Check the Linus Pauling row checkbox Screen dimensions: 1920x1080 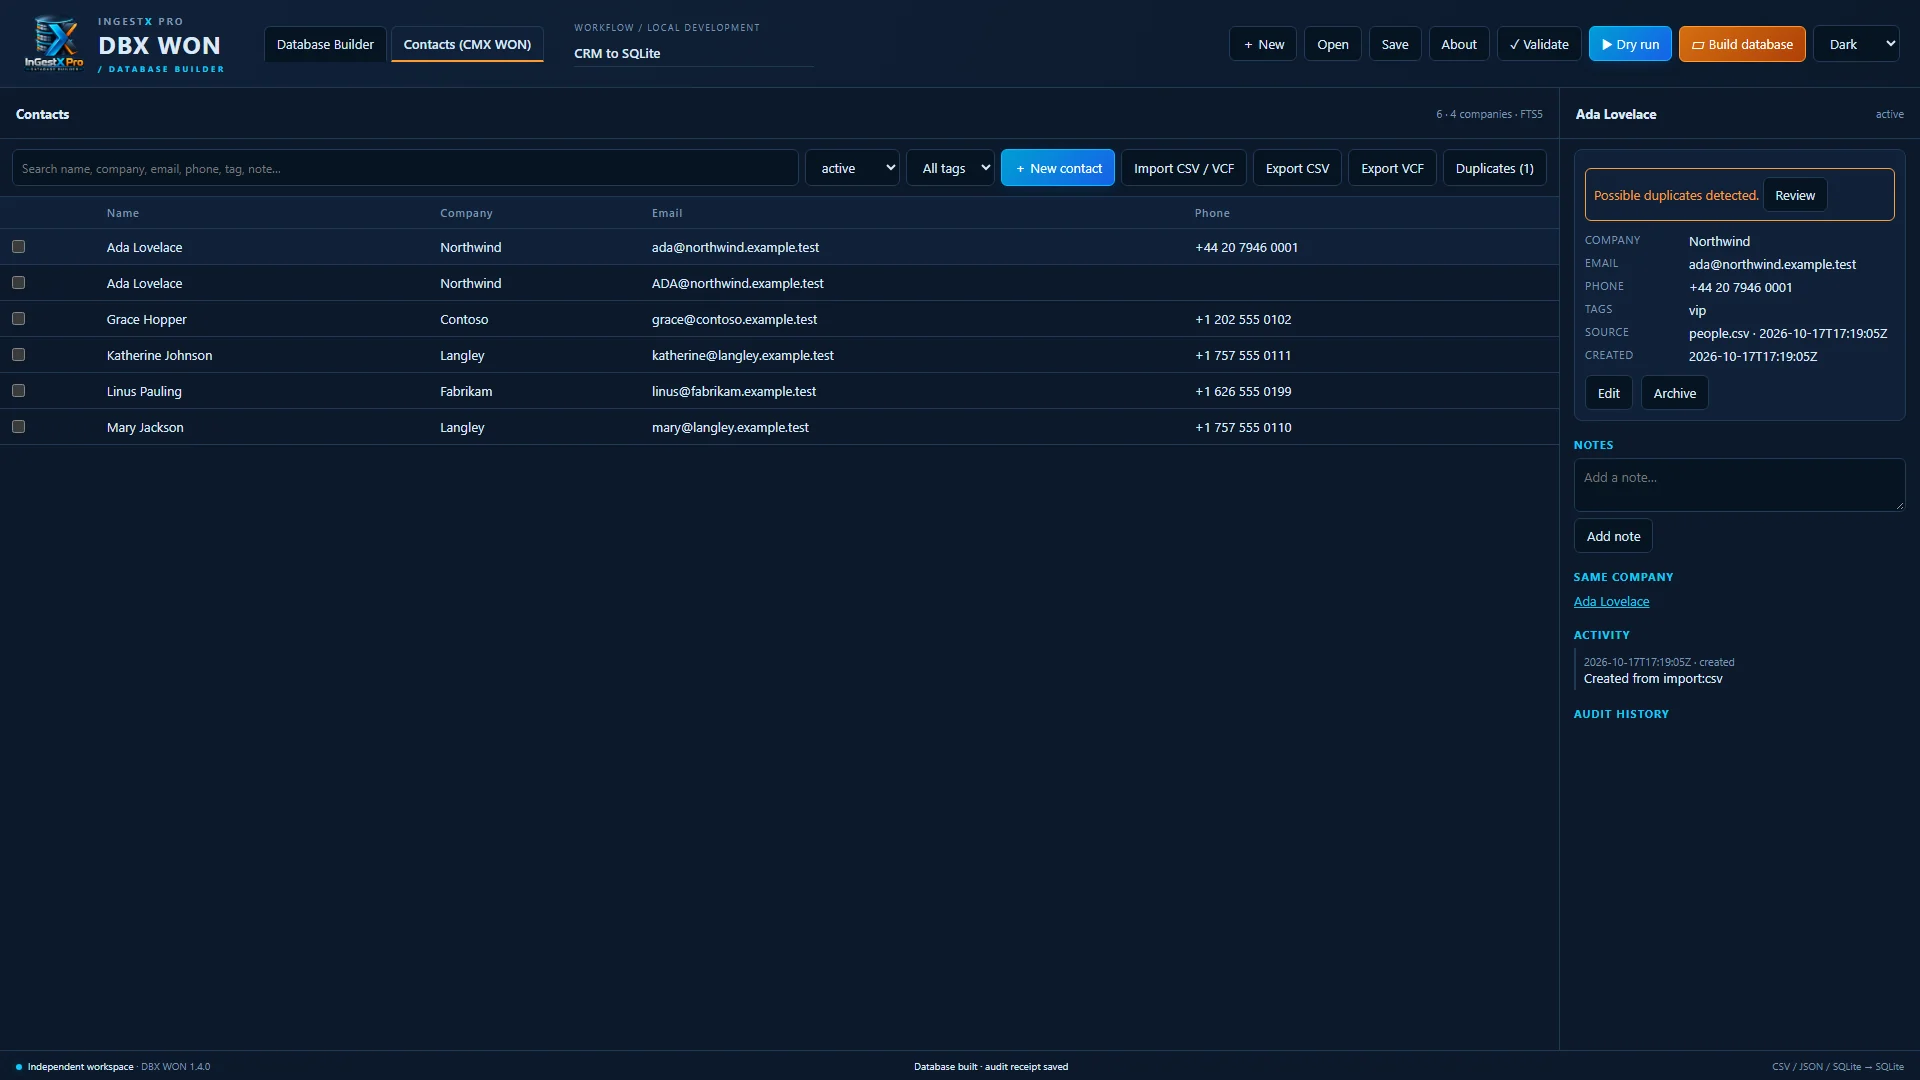[18, 391]
